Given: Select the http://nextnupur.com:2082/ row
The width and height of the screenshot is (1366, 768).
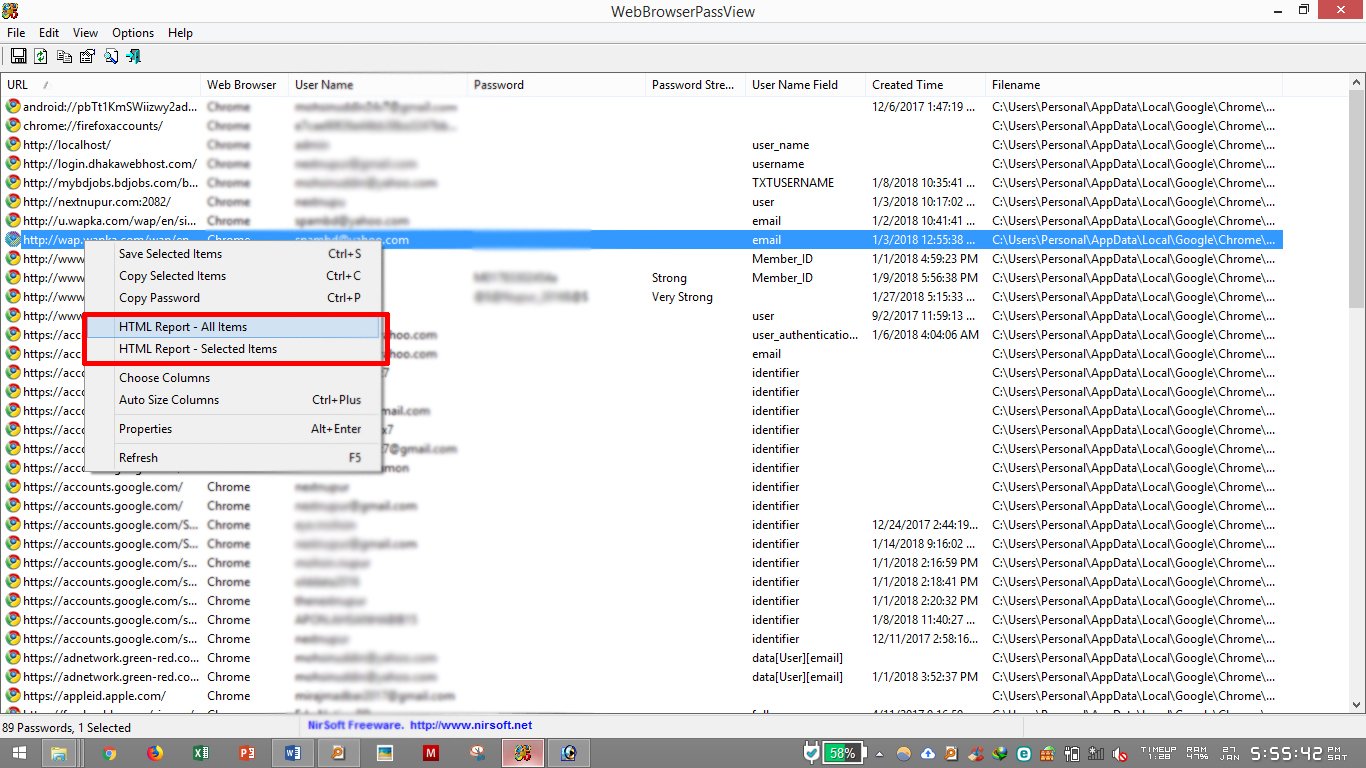Looking at the screenshot, I should tap(642, 202).
